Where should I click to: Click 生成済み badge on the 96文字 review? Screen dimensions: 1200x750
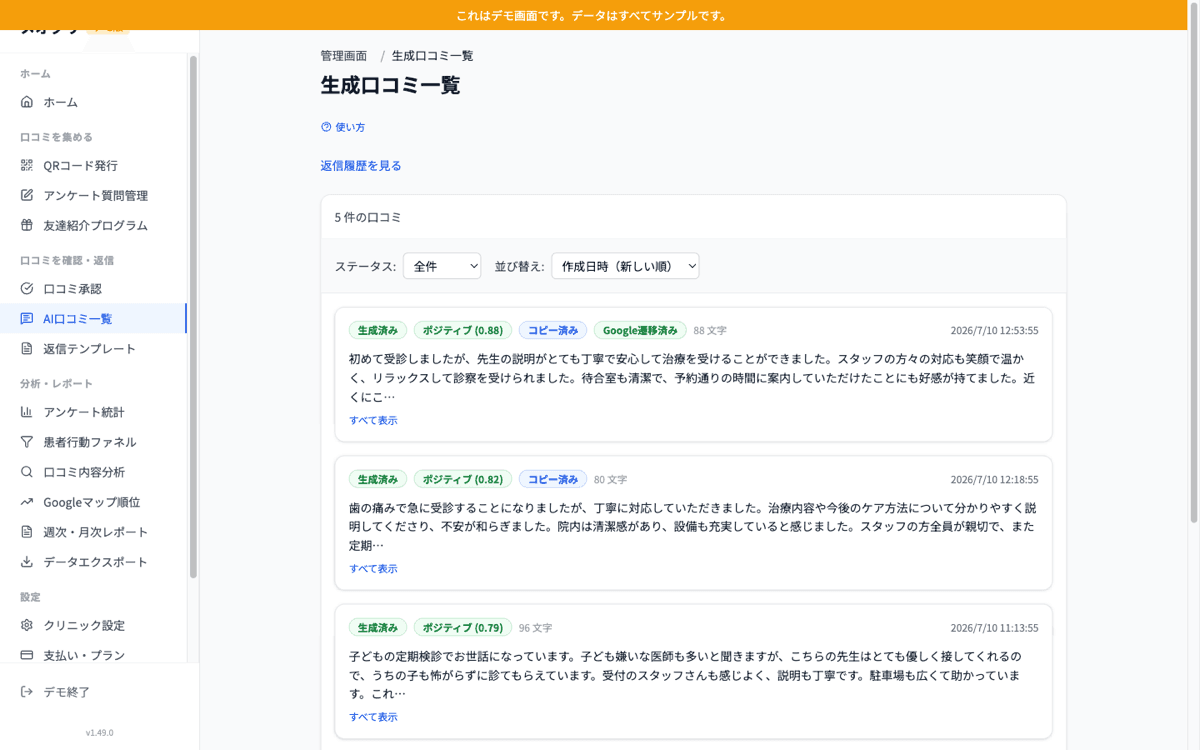tap(378, 628)
